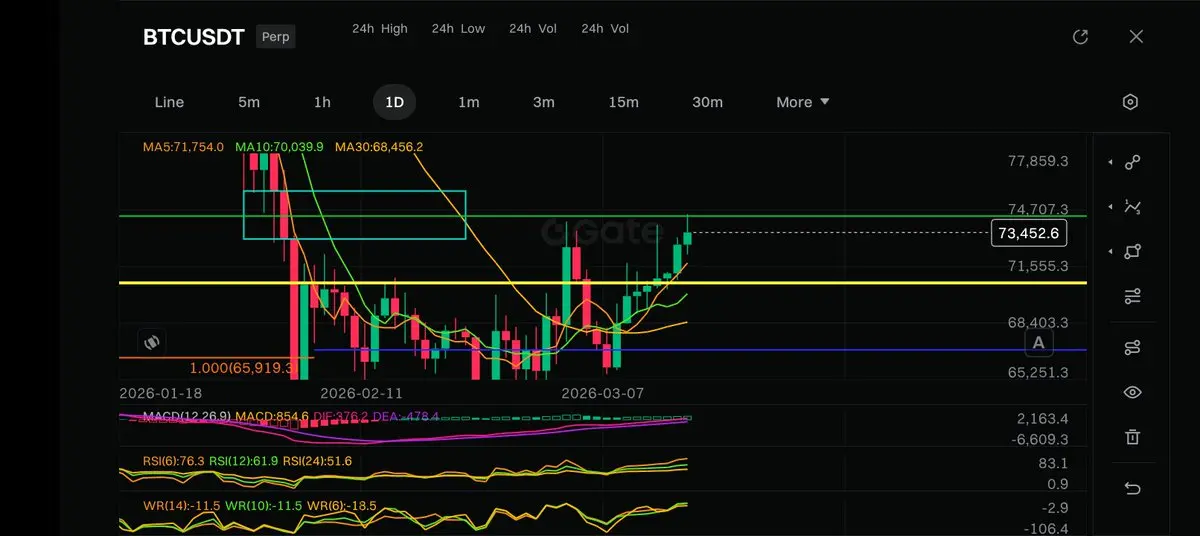Click the 24h Low label

458,29
